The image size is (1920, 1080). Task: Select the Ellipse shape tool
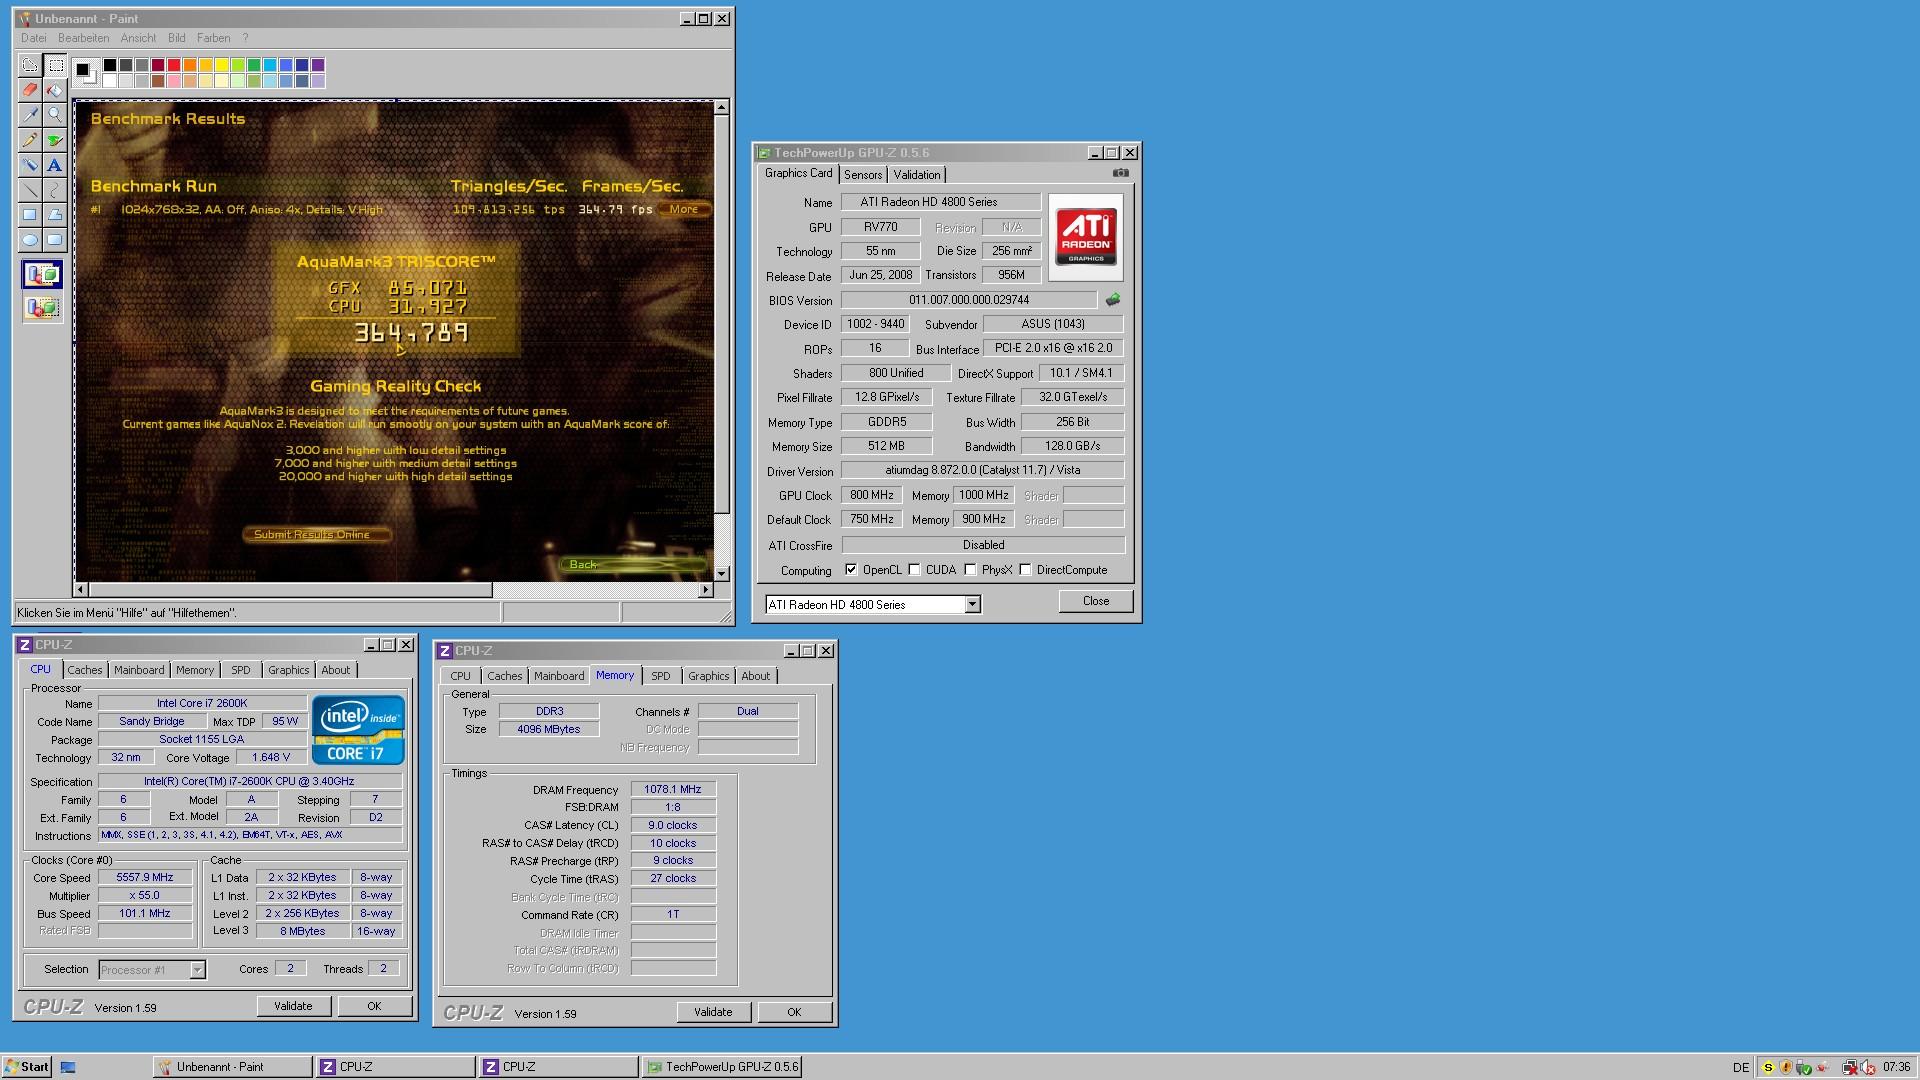point(30,240)
